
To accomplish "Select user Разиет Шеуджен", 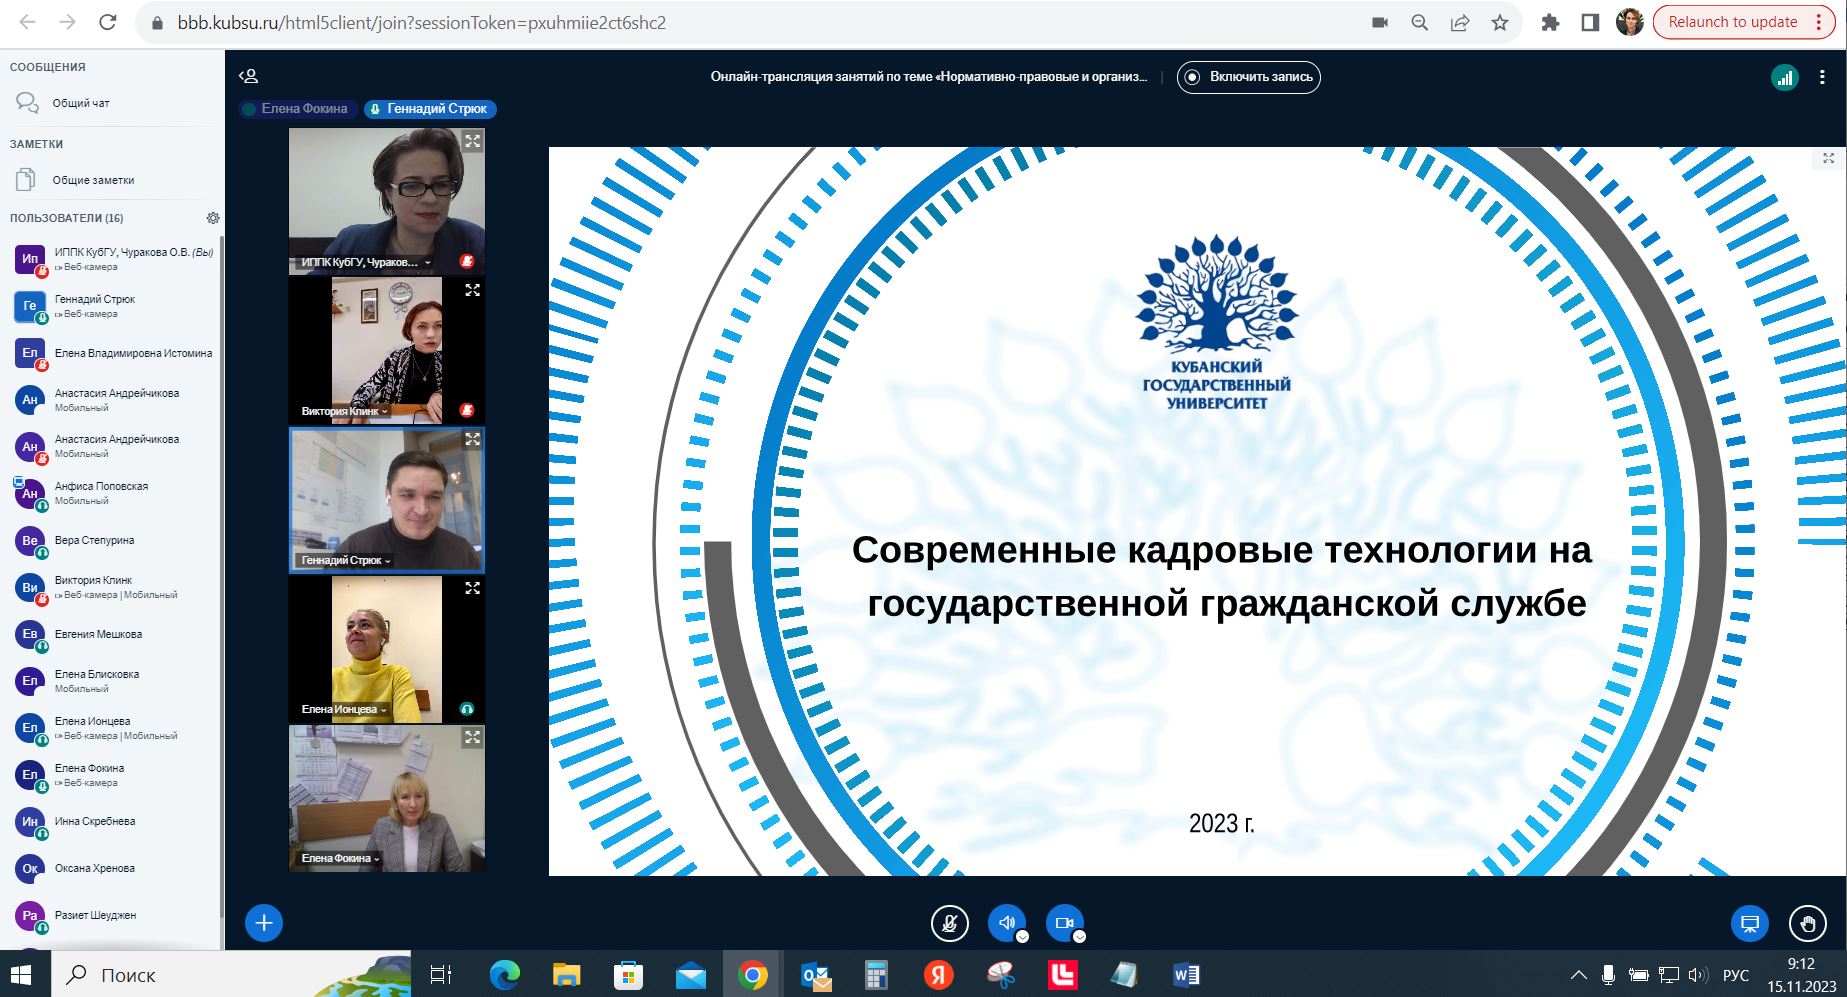I will 112,915.
